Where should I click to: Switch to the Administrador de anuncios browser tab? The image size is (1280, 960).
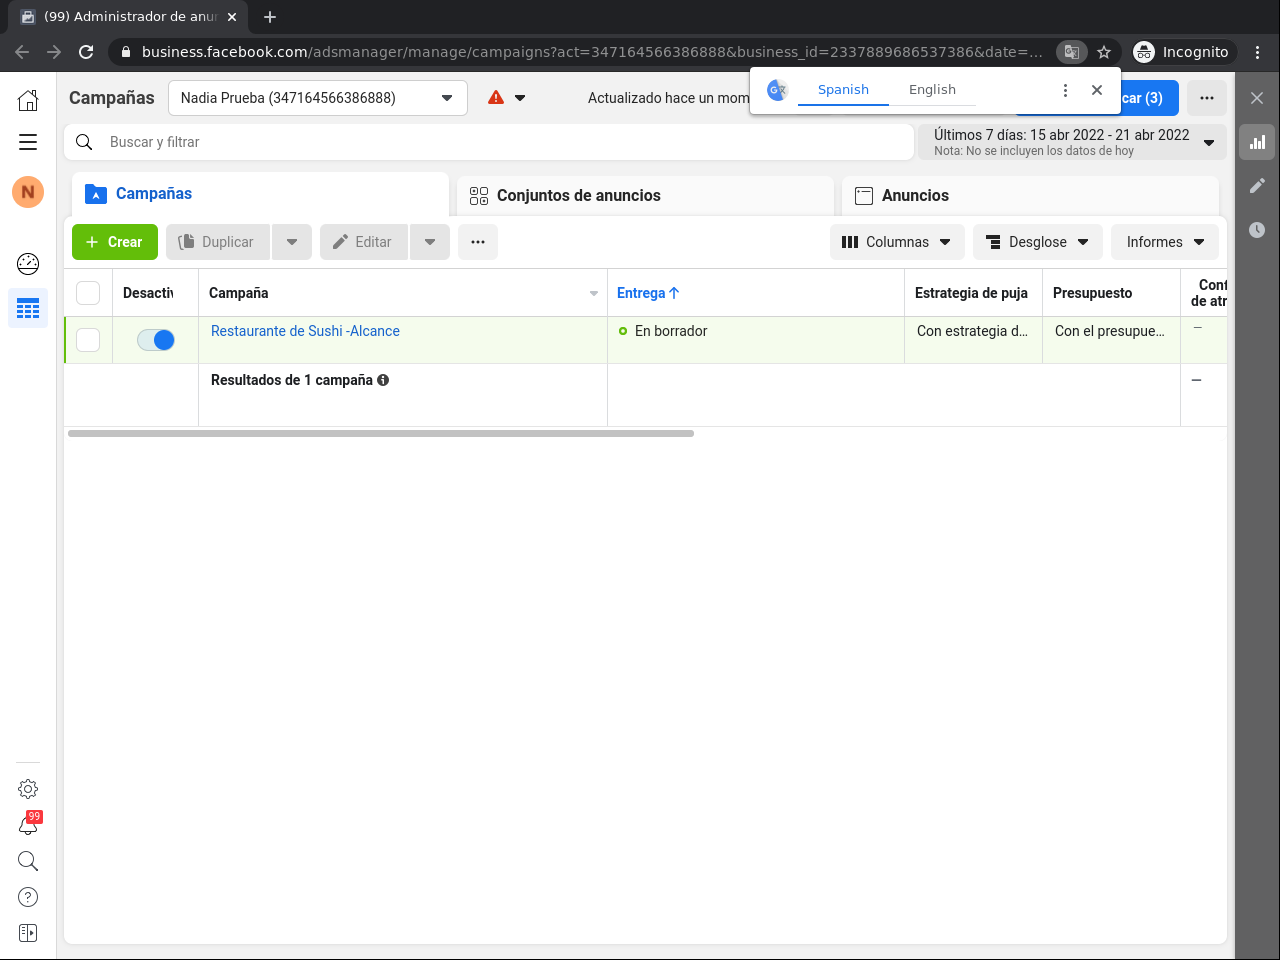click(130, 17)
